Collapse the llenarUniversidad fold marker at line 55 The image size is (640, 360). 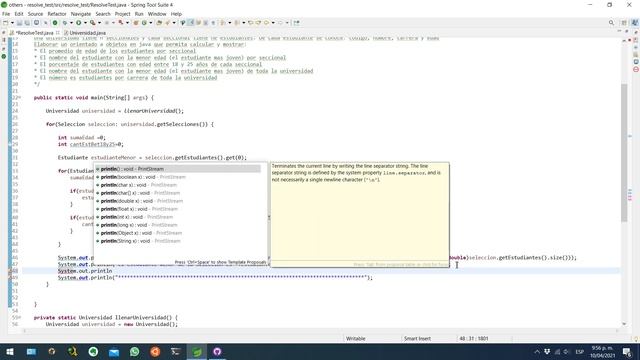click(19, 317)
